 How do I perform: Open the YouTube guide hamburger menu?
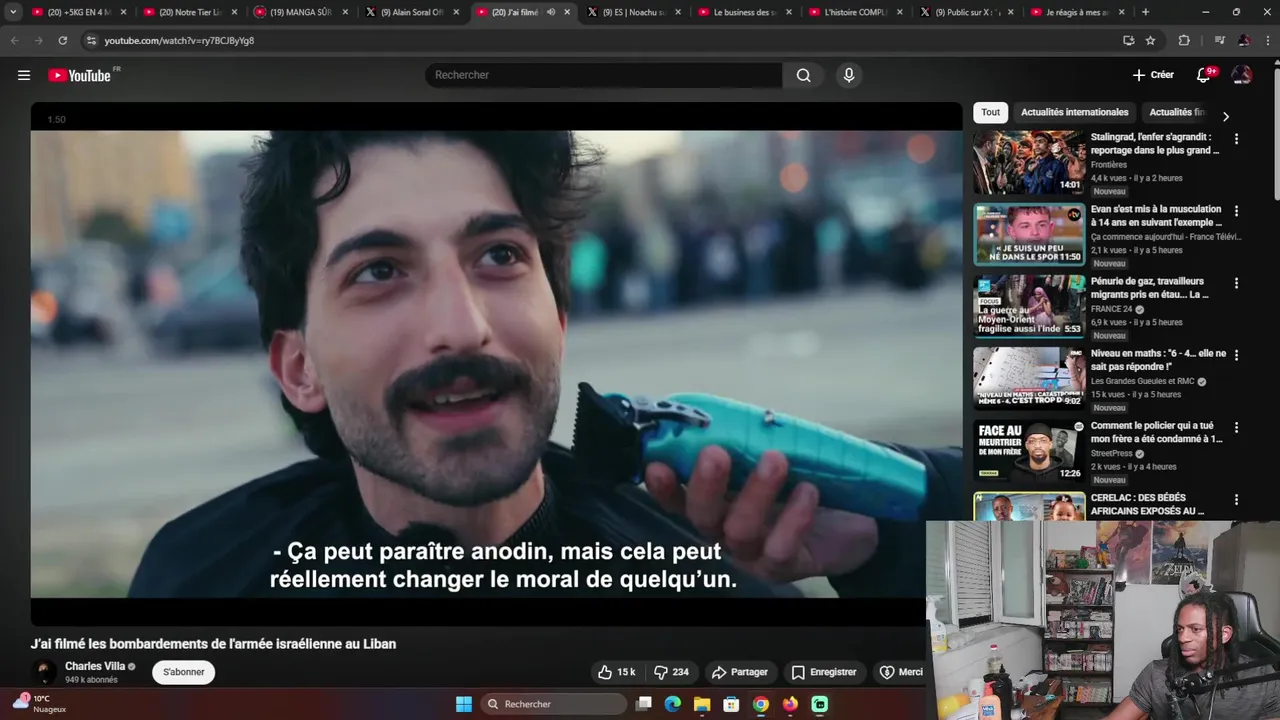coord(24,75)
